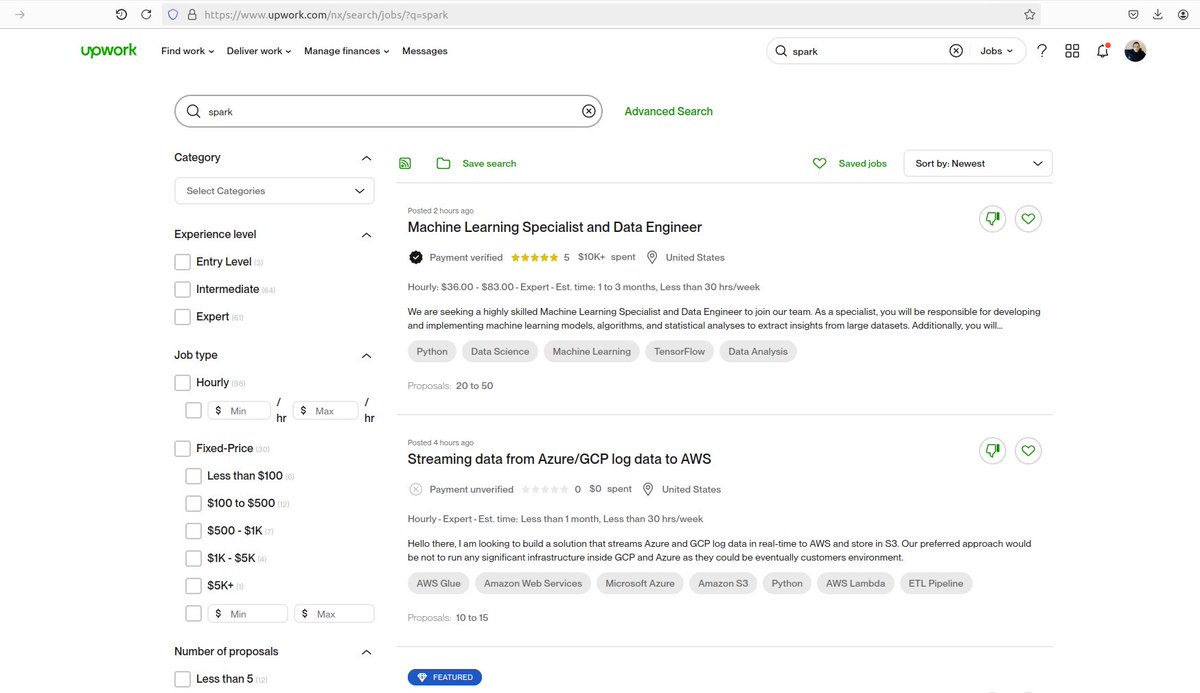Open the Find work menu
This screenshot has height=693, width=1200.
(188, 51)
